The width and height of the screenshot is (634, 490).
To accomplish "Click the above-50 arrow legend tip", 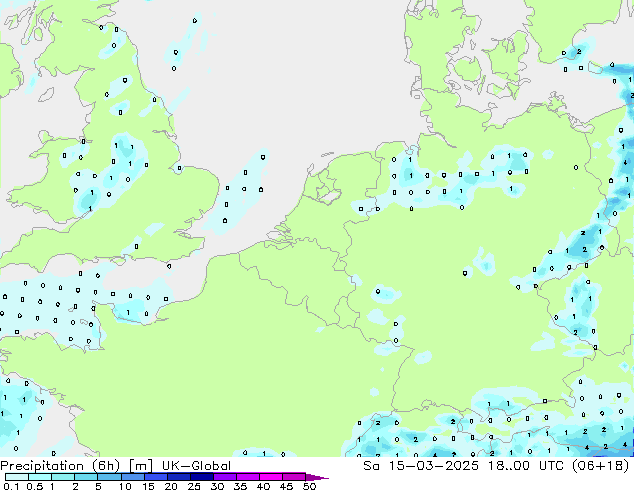I will coord(317,477).
